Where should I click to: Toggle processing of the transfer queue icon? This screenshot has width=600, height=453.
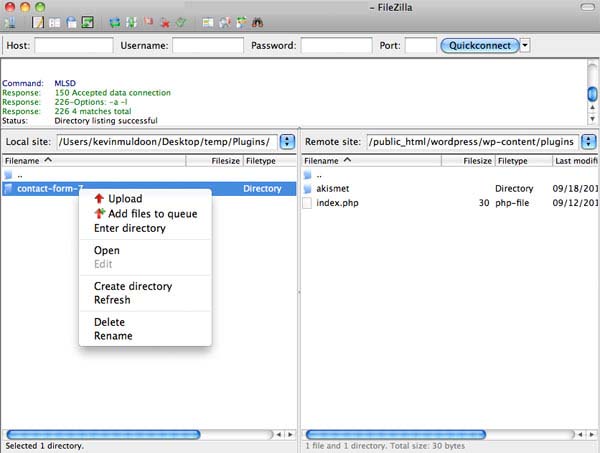click(131, 23)
